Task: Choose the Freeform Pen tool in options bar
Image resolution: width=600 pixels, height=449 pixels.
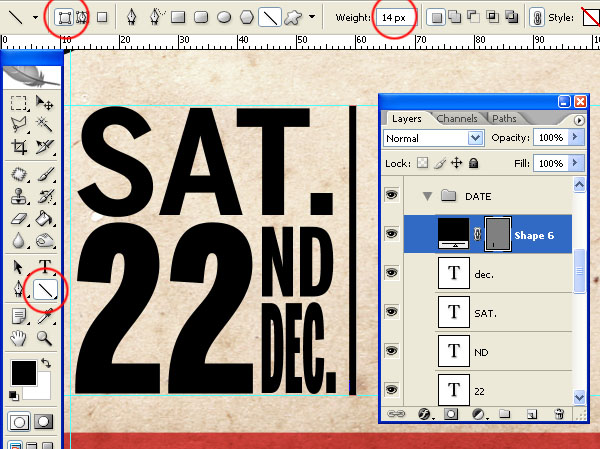Action: 156,17
